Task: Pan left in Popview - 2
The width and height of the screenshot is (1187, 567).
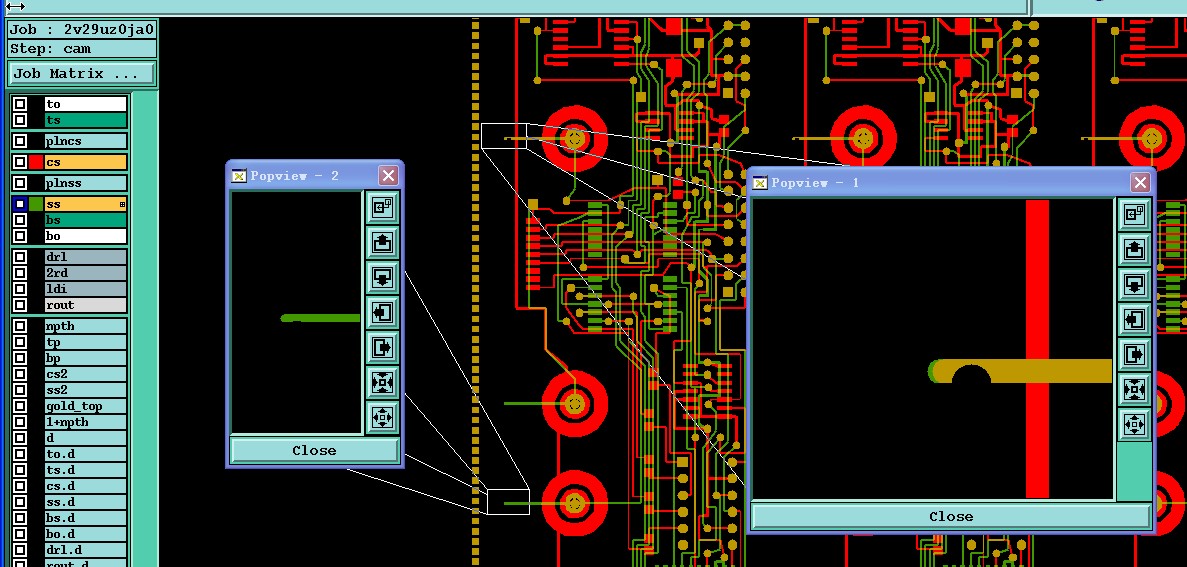Action: [382, 313]
